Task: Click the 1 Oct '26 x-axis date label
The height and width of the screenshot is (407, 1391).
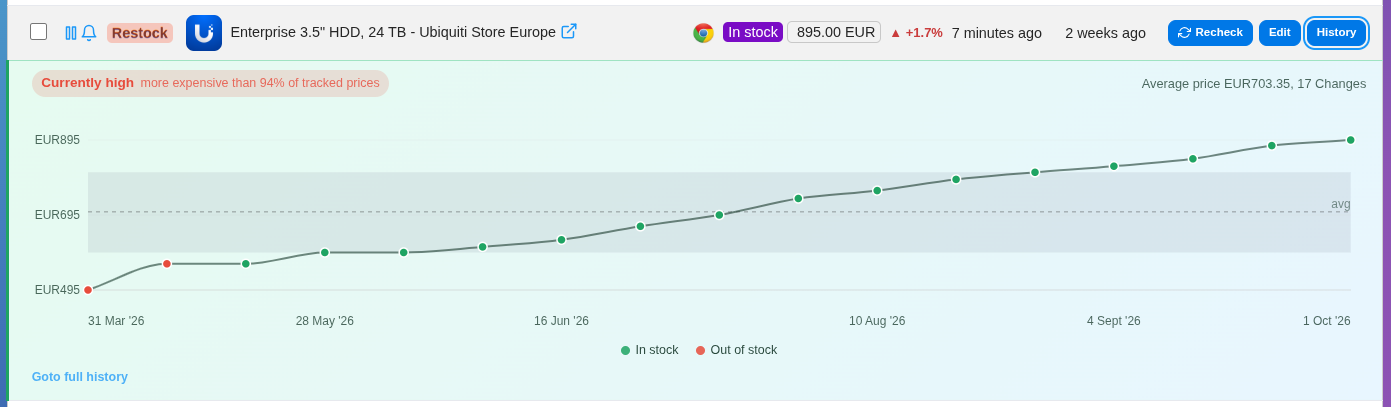Action: pyautogui.click(x=1326, y=321)
